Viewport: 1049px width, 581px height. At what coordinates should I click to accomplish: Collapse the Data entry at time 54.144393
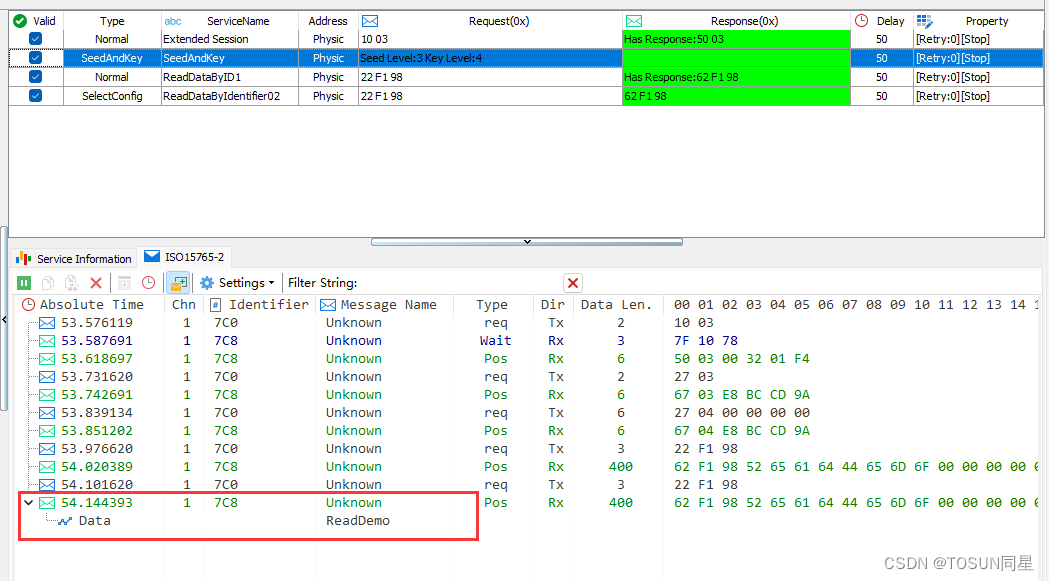point(28,503)
